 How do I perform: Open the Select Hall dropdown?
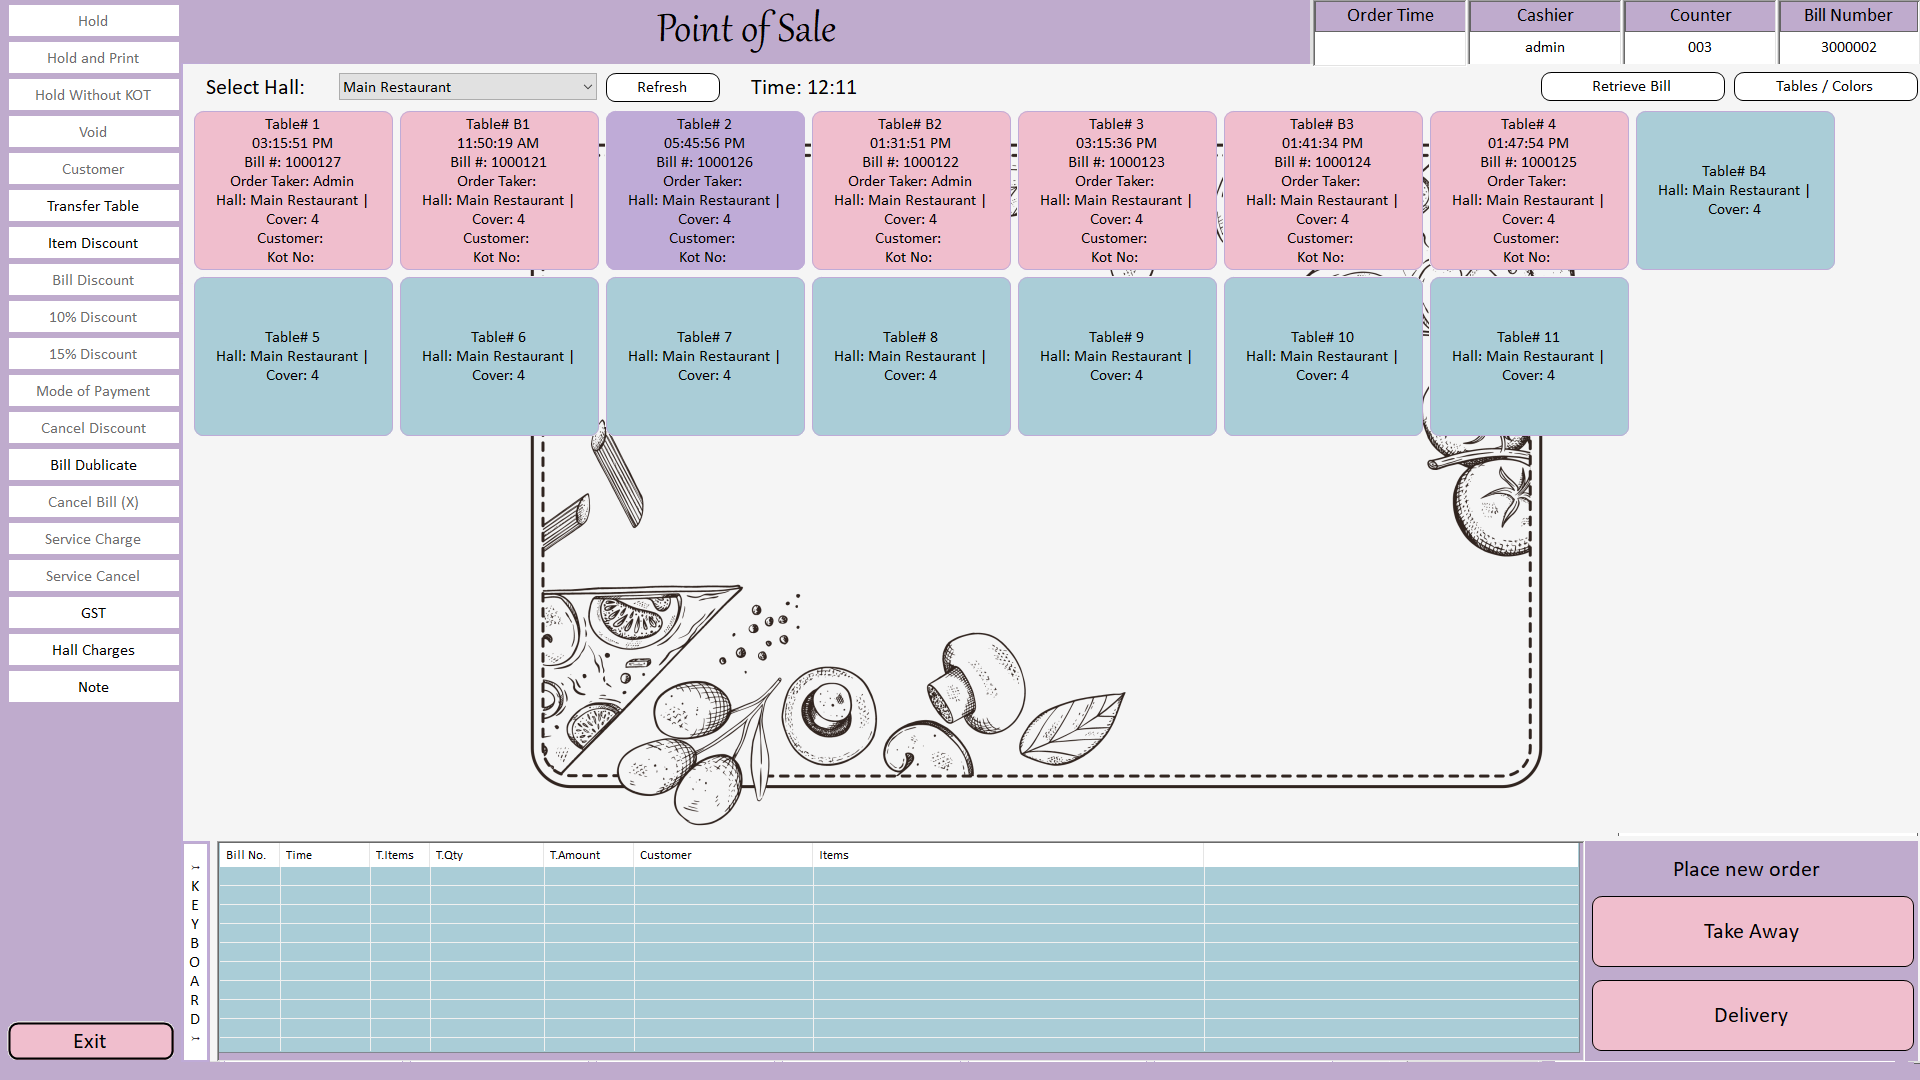pyautogui.click(x=467, y=87)
